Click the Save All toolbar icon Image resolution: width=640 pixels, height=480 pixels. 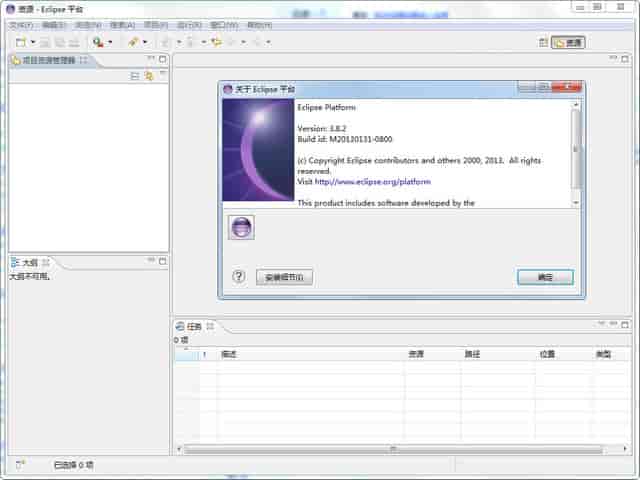(x=60, y=42)
